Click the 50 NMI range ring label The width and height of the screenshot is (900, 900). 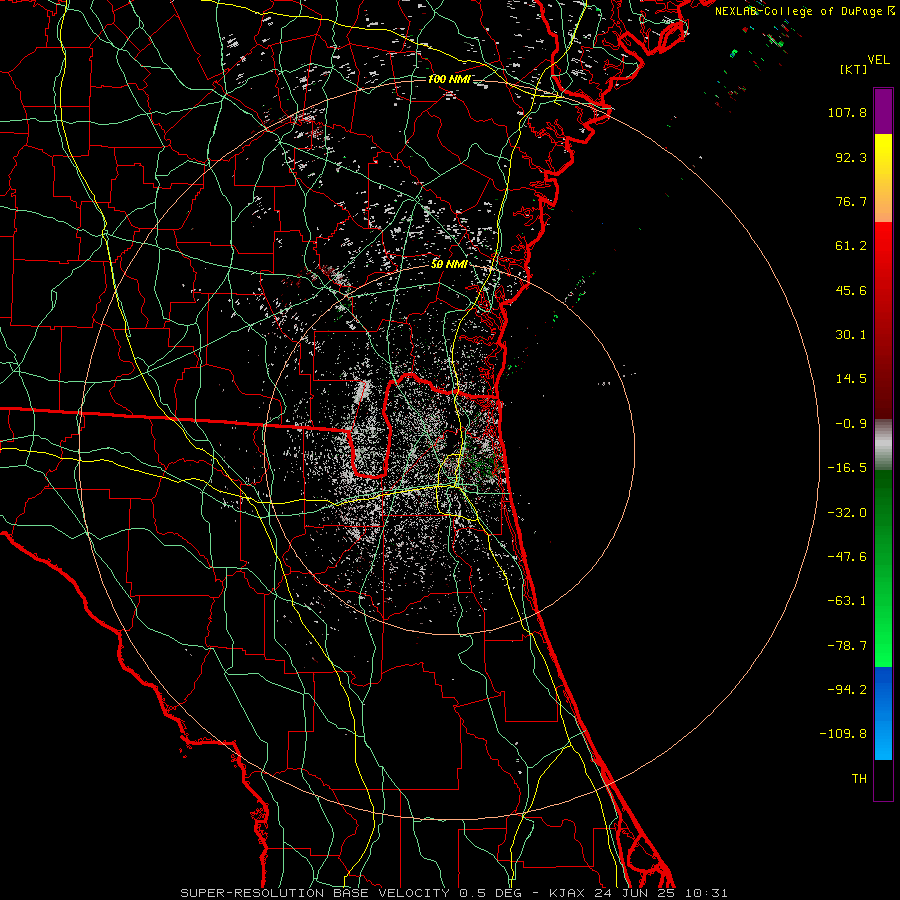click(449, 265)
